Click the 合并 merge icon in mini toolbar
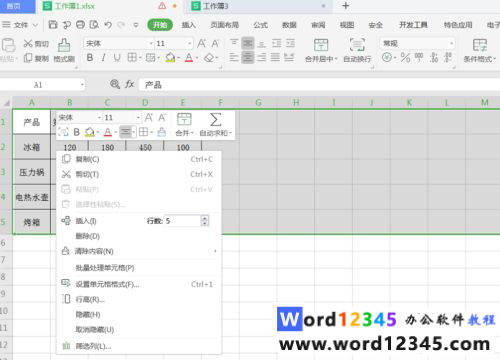Viewport: 500px width, 360px height. pos(184,119)
